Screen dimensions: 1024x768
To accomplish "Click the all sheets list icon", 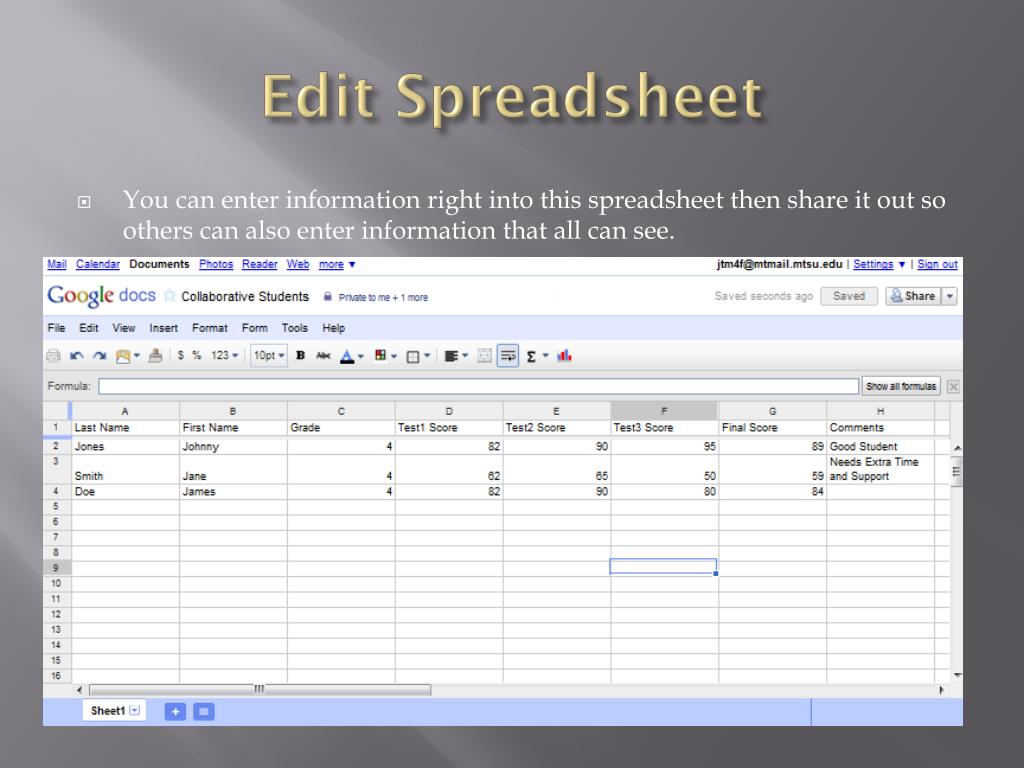I will (204, 712).
